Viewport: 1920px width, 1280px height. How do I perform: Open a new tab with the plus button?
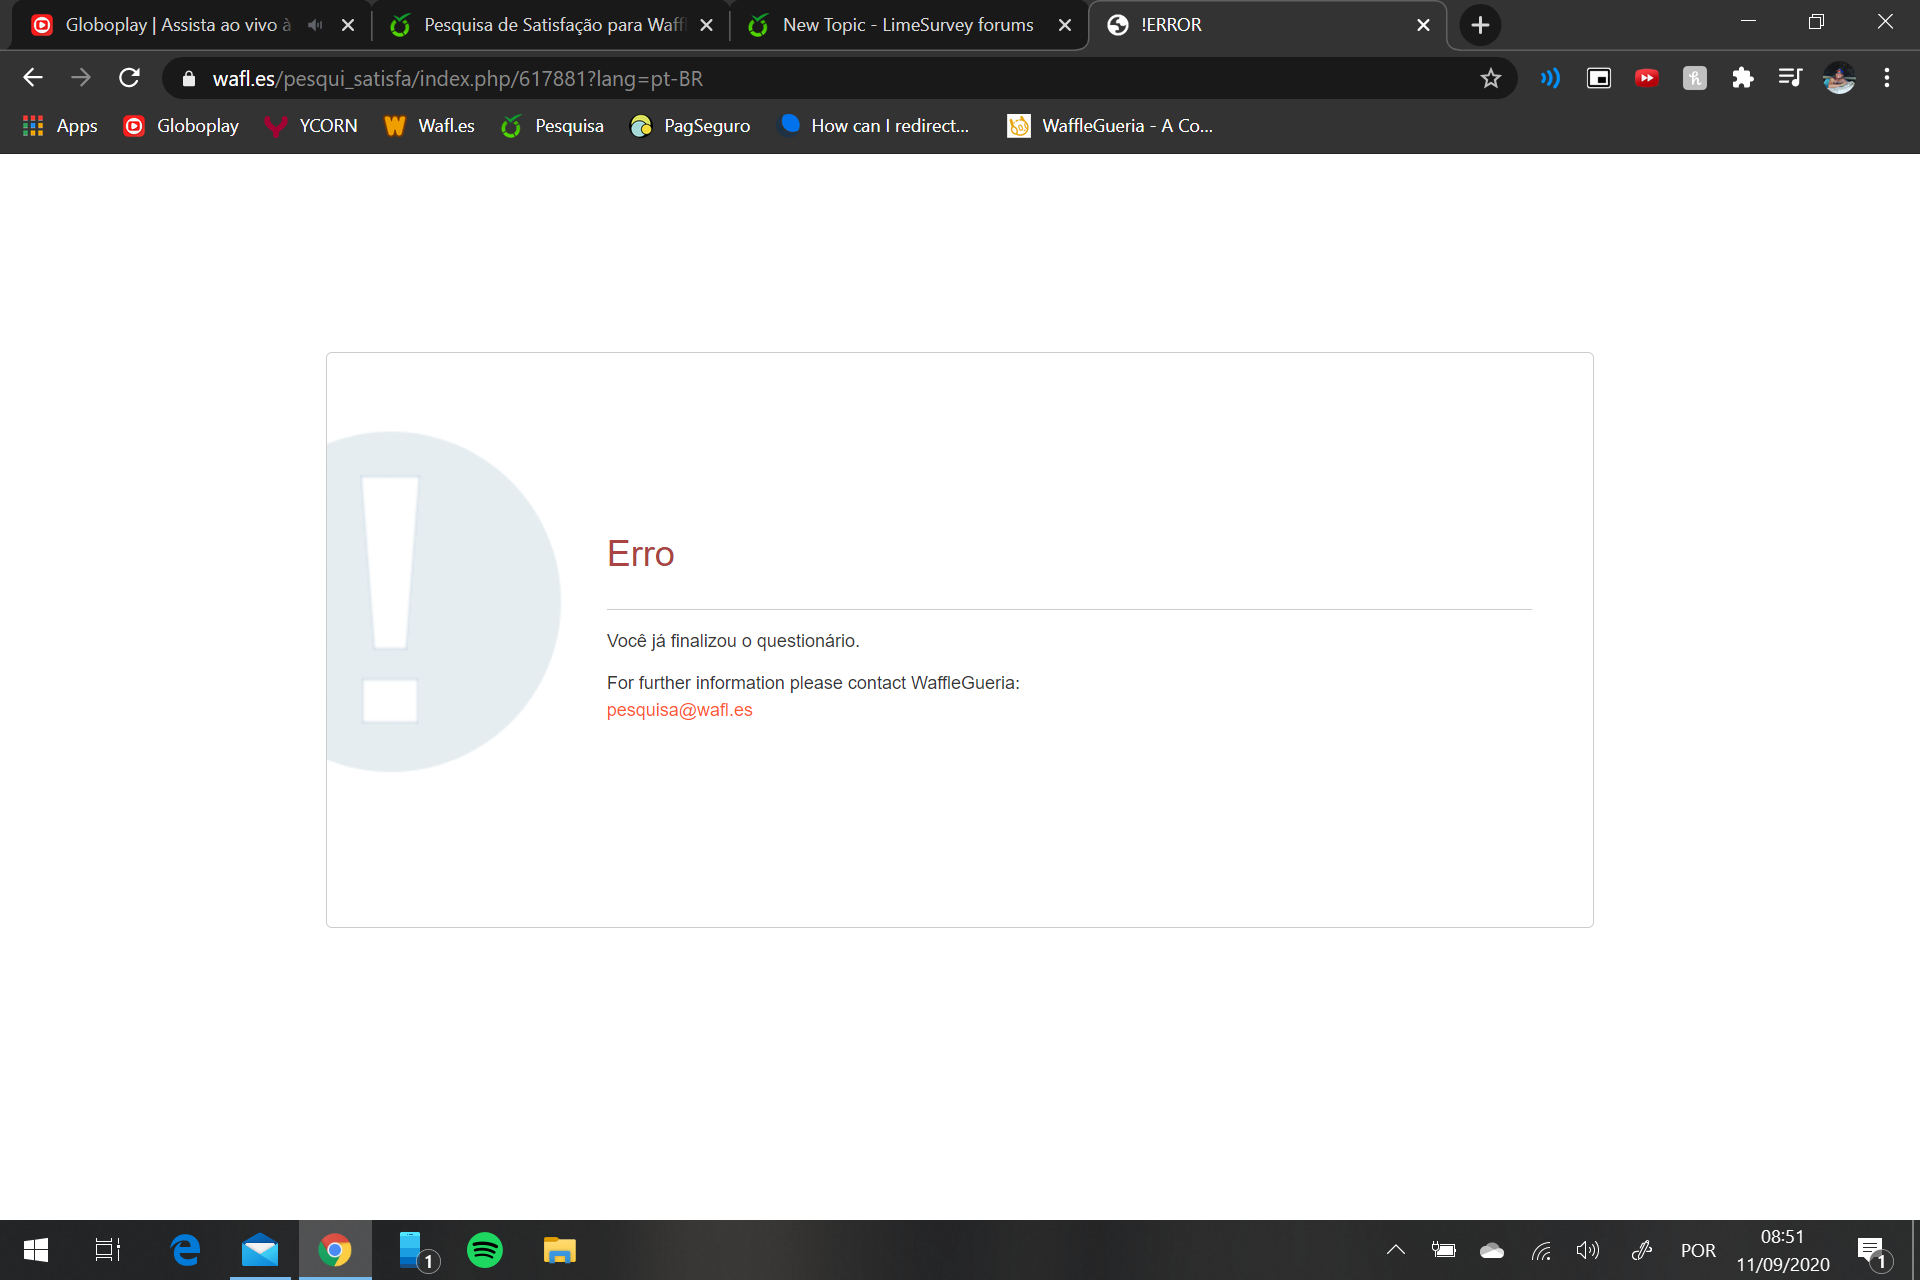tap(1480, 25)
